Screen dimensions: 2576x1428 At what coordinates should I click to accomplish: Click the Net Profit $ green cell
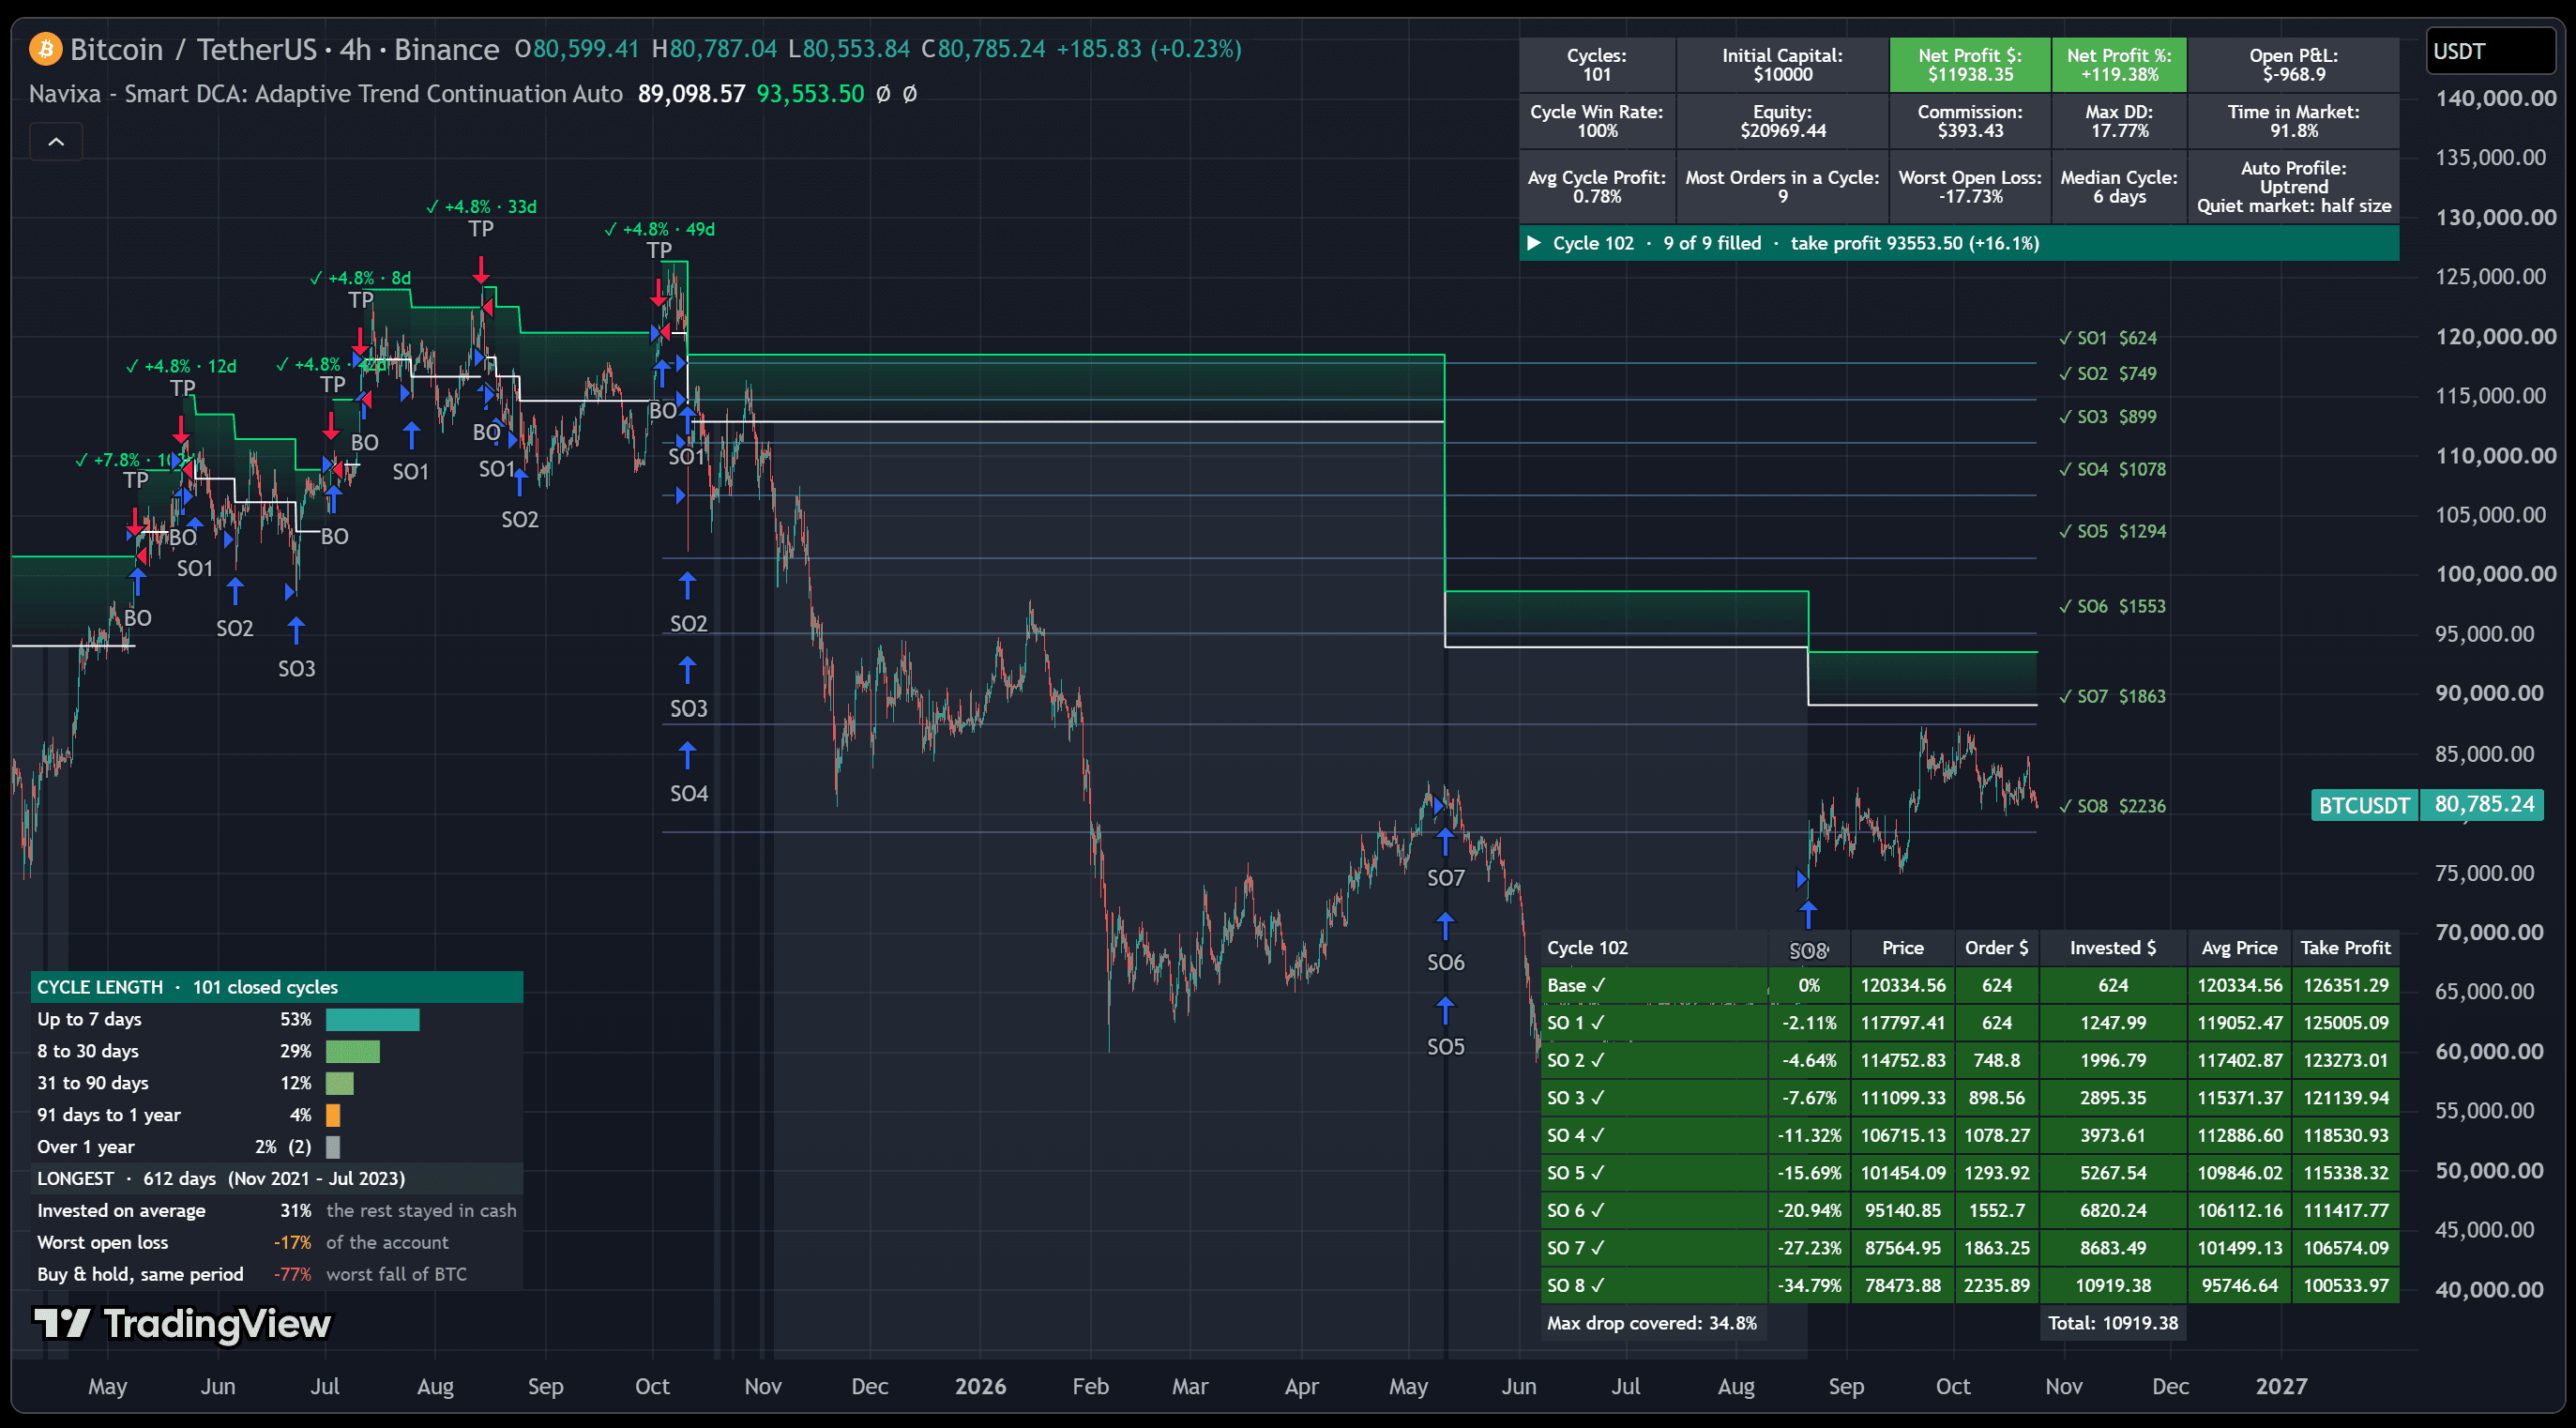coord(1970,65)
